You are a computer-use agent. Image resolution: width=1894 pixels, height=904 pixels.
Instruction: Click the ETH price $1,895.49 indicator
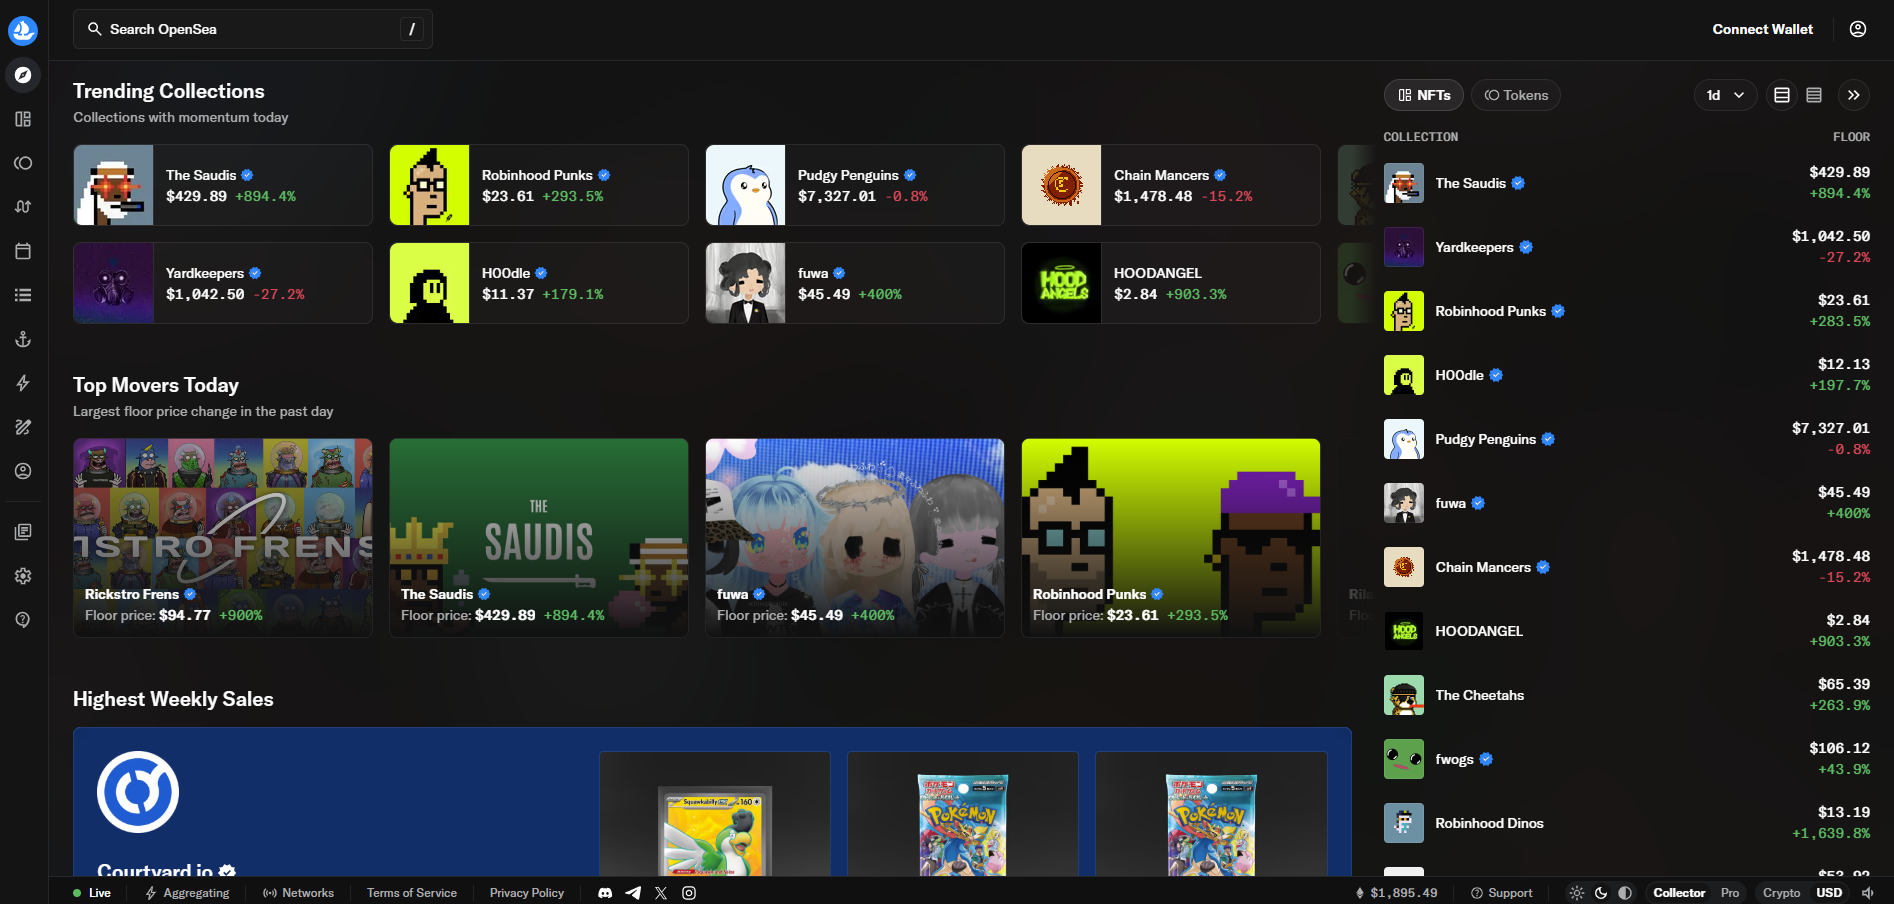point(1396,893)
